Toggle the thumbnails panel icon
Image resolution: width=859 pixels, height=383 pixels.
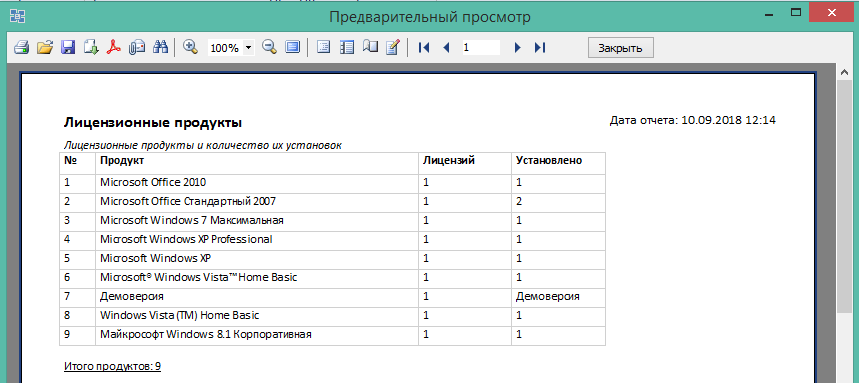click(347, 47)
